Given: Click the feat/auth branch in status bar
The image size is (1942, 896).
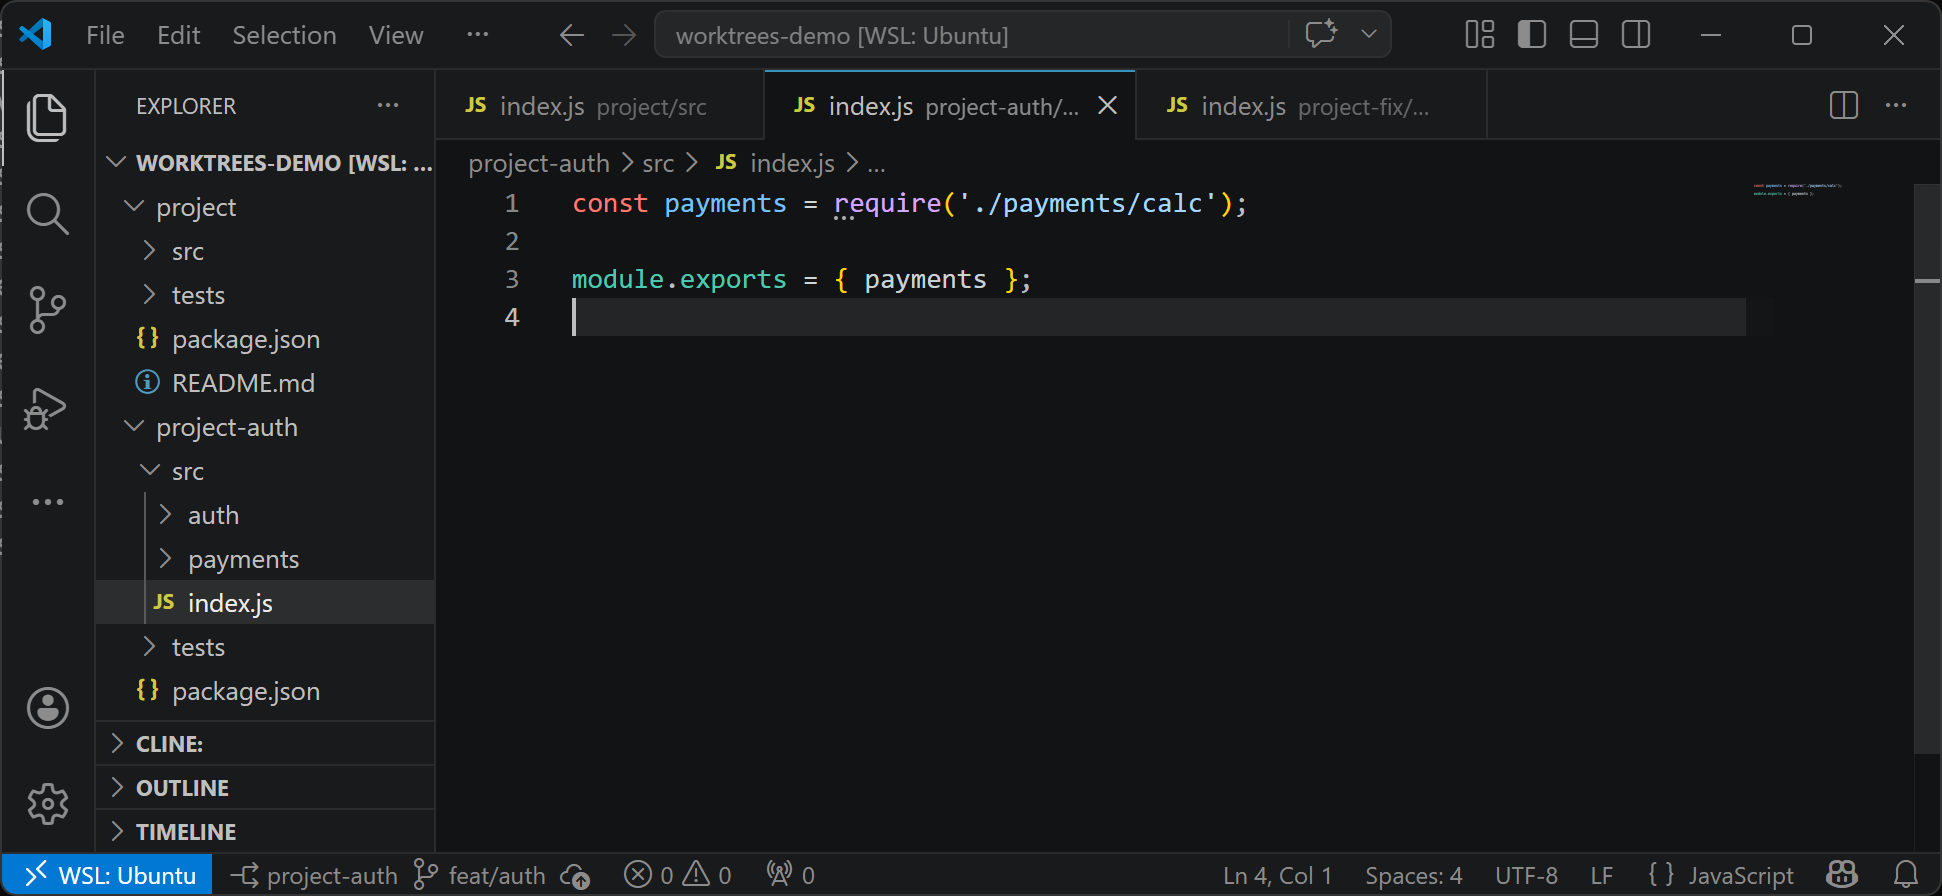Looking at the screenshot, I should (x=480, y=875).
